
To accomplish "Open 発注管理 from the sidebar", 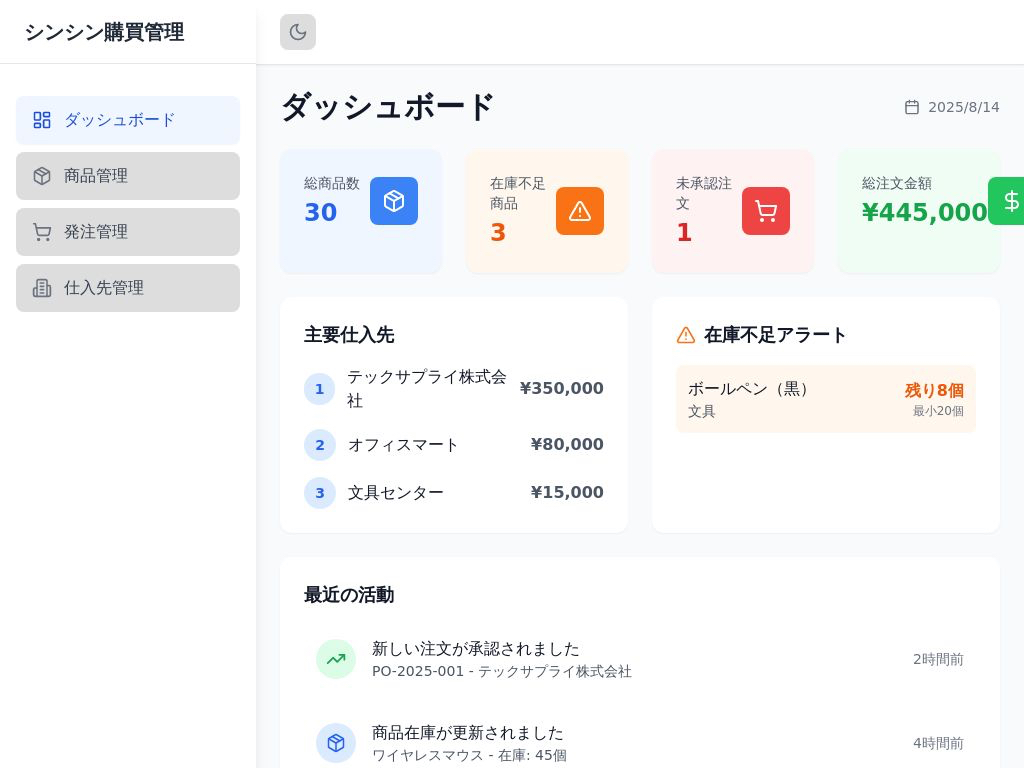I will tap(128, 232).
